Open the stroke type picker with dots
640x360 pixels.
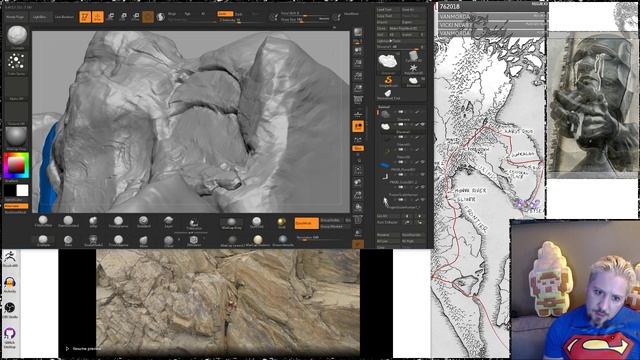point(16,63)
